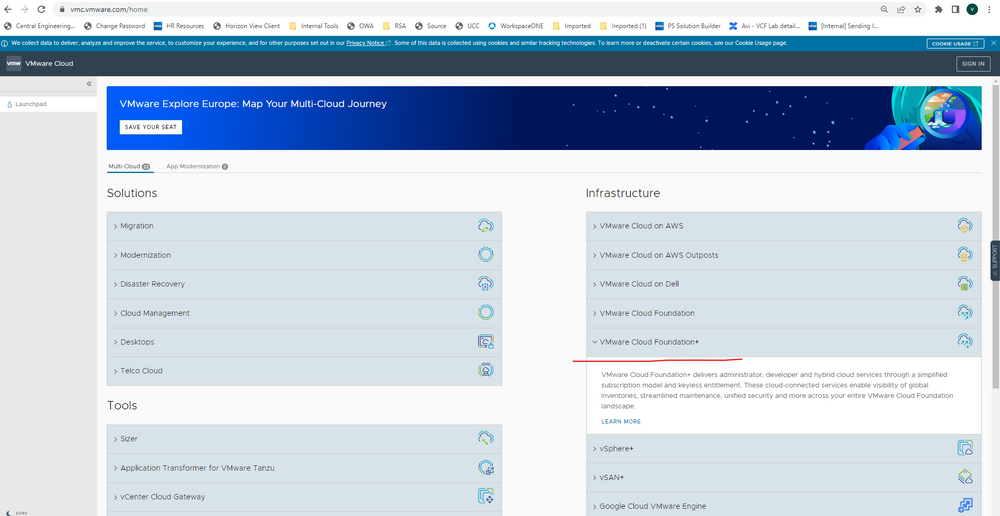Click the COOKIE USAGE button
This screenshot has width=1000, height=516.
click(955, 43)
